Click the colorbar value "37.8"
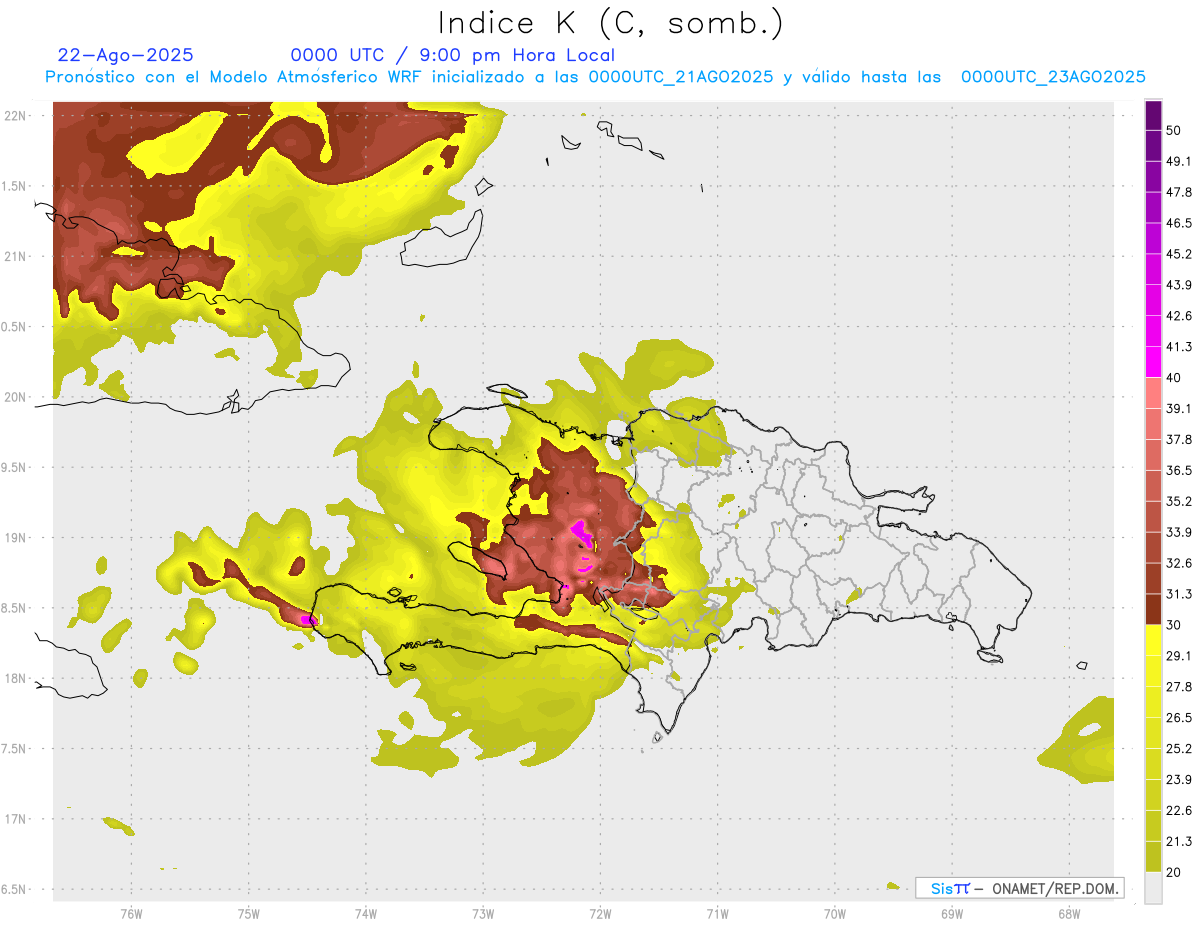 click(1179, 439)
